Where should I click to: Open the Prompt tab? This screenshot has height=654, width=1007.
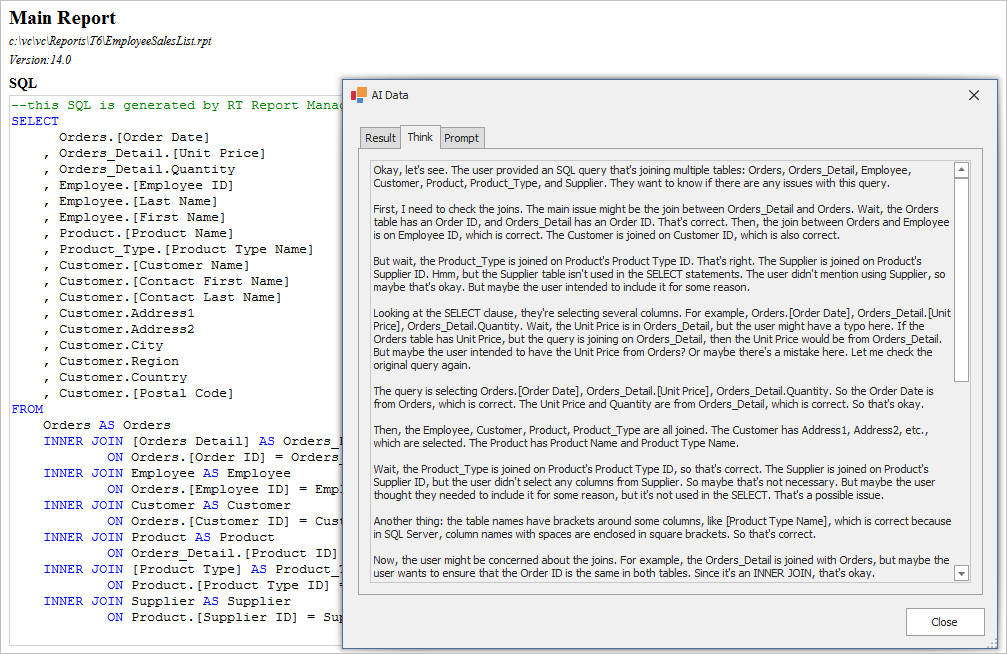coord(461,138)
